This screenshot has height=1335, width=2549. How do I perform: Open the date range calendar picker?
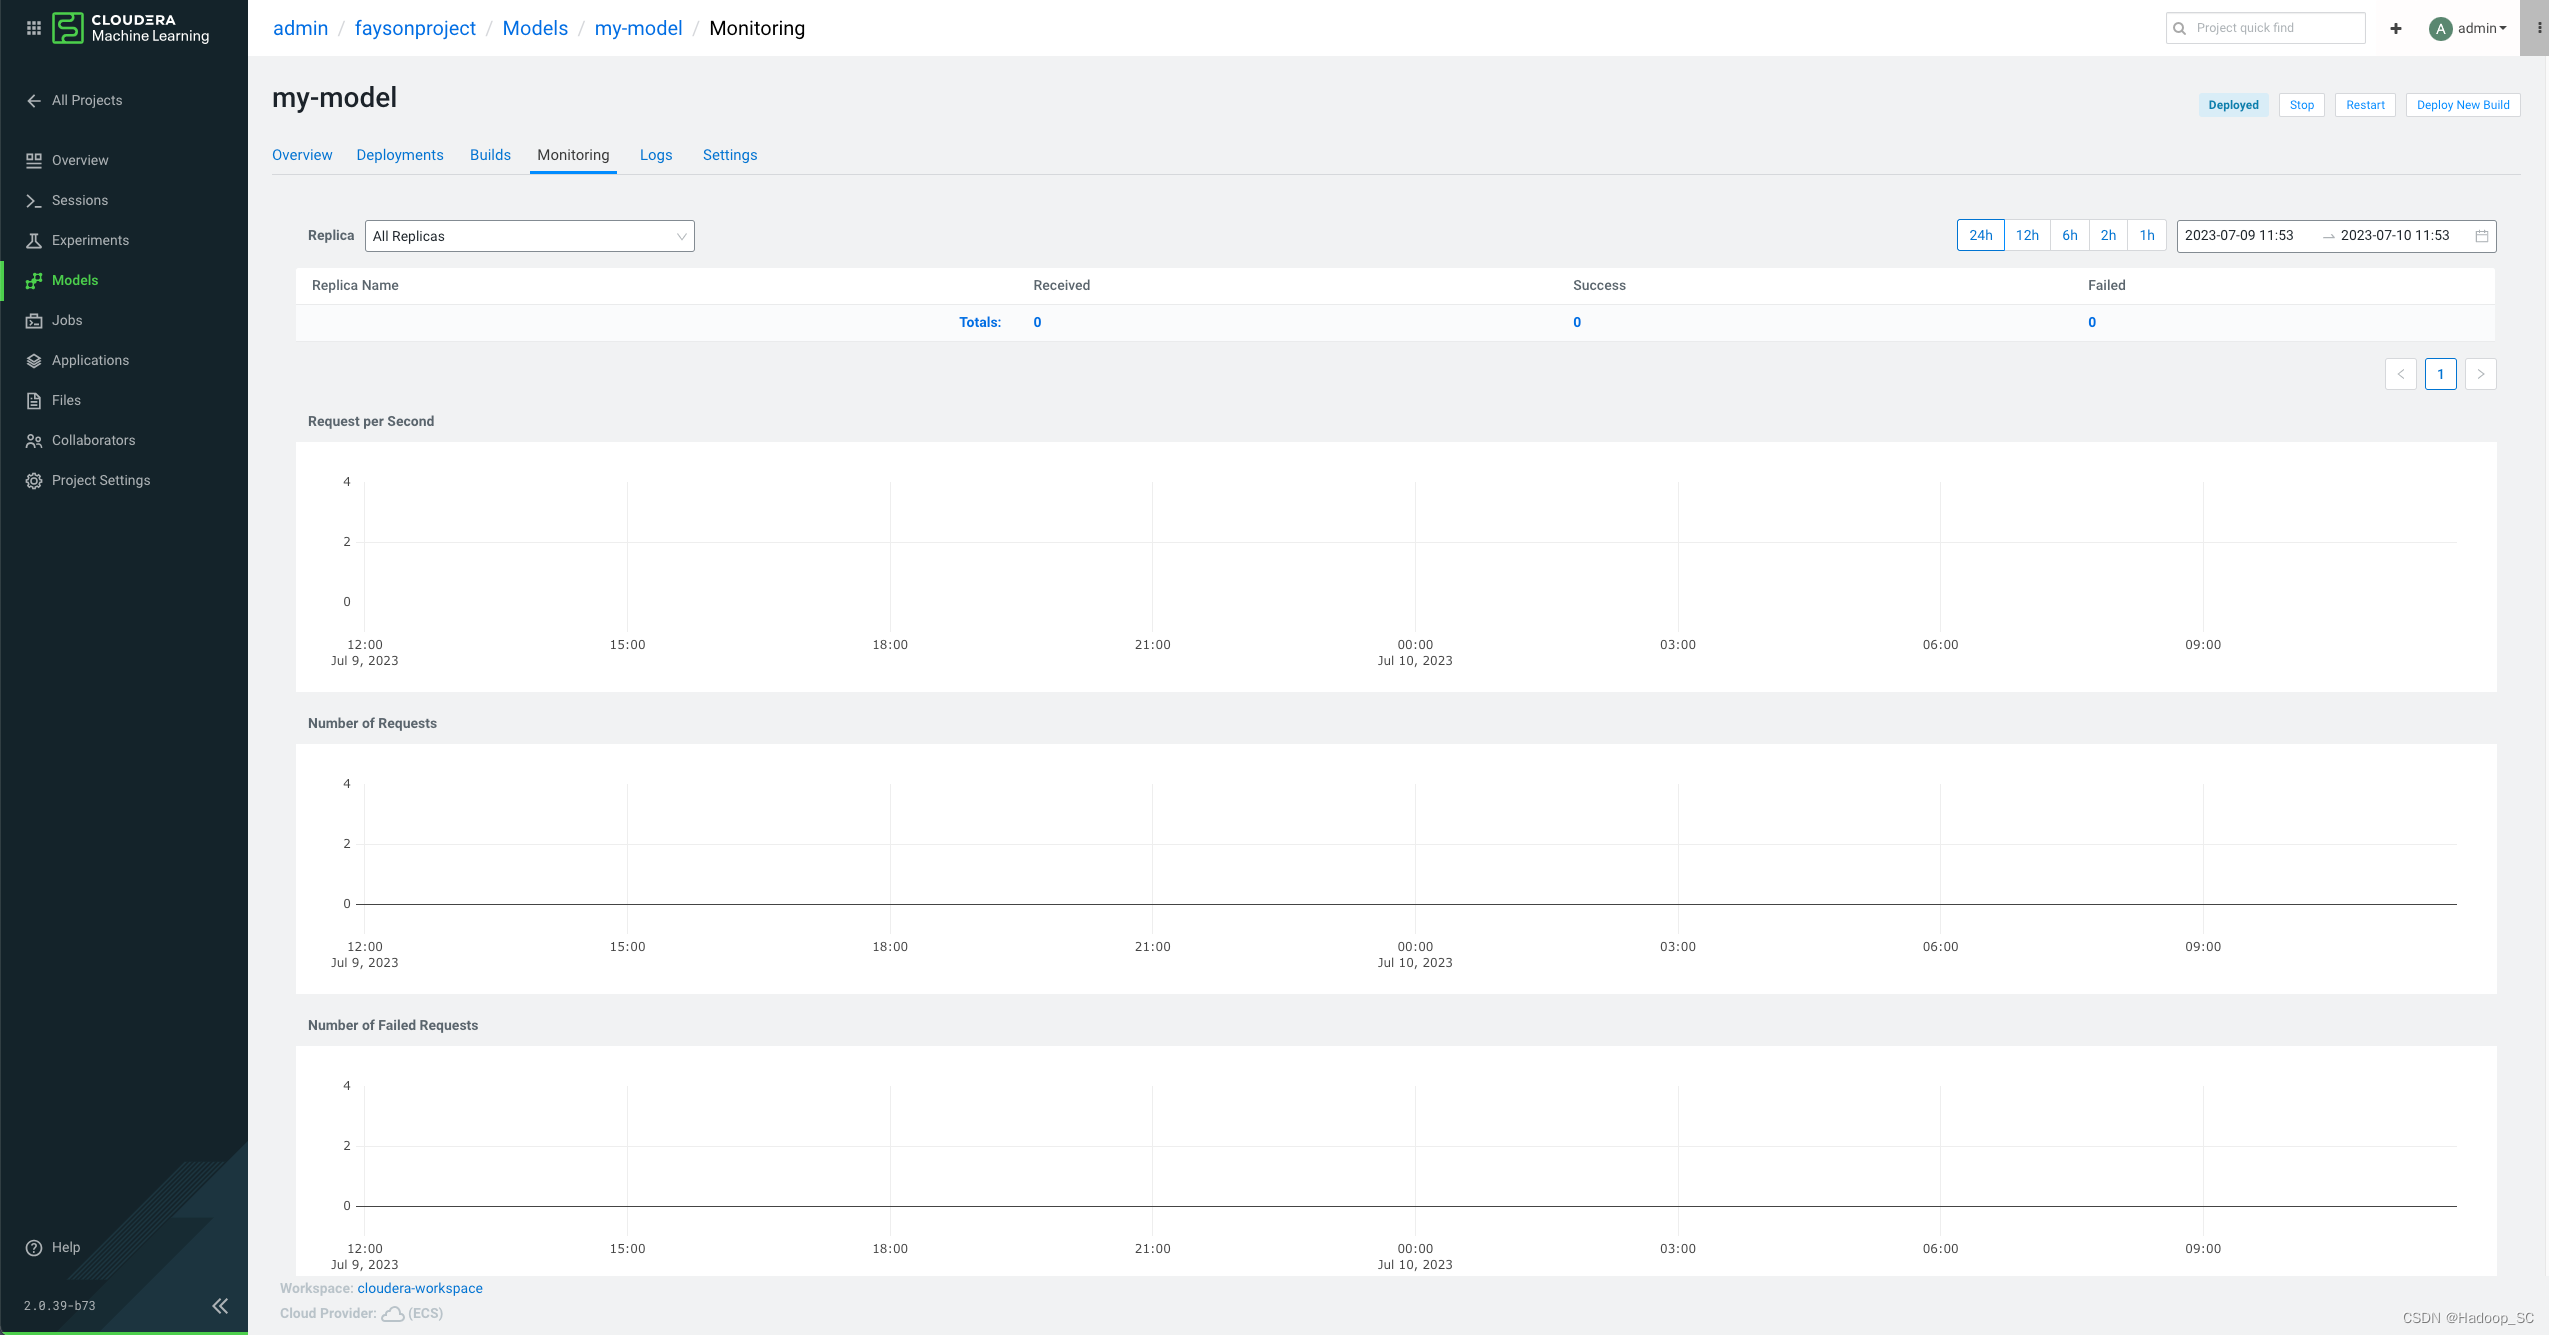(x=2482, y=236)
